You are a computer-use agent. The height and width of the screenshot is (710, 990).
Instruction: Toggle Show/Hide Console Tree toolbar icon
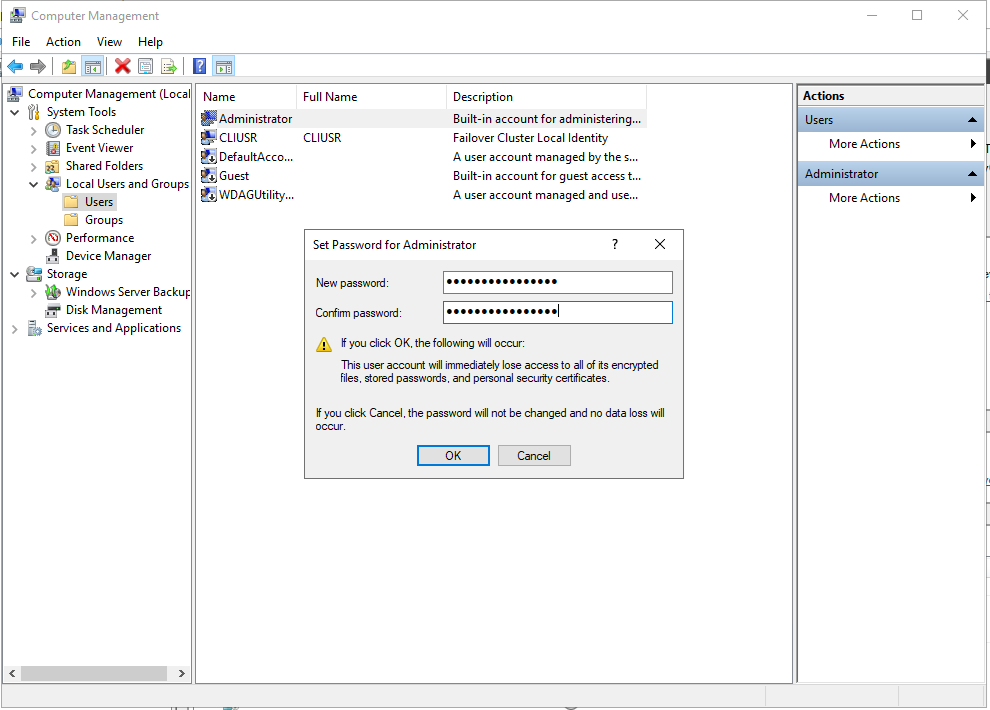point(92,66)
